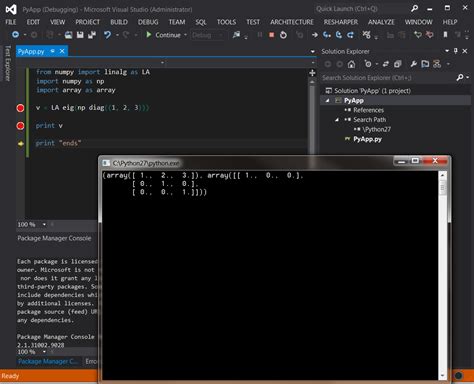
Task: Open the active files dropdown arrow
Action: [312, 51]
